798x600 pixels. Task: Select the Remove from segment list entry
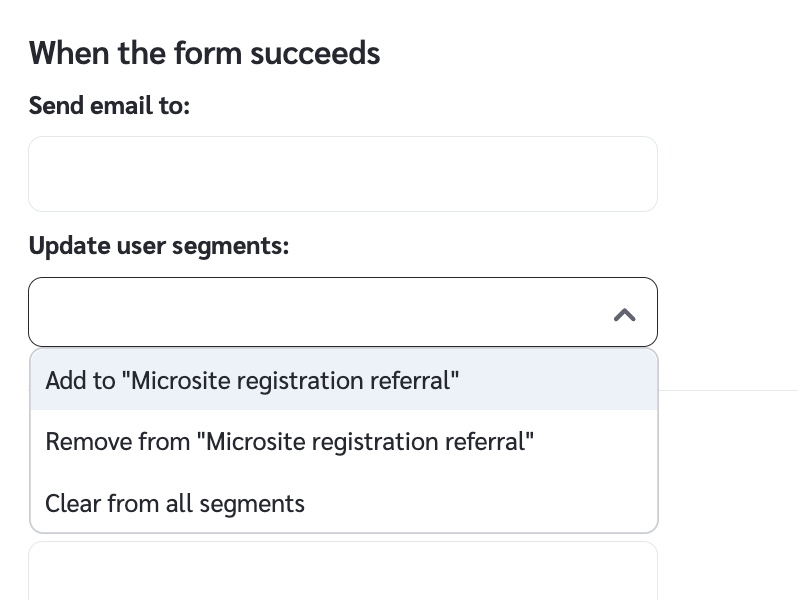tap(290, 442)
